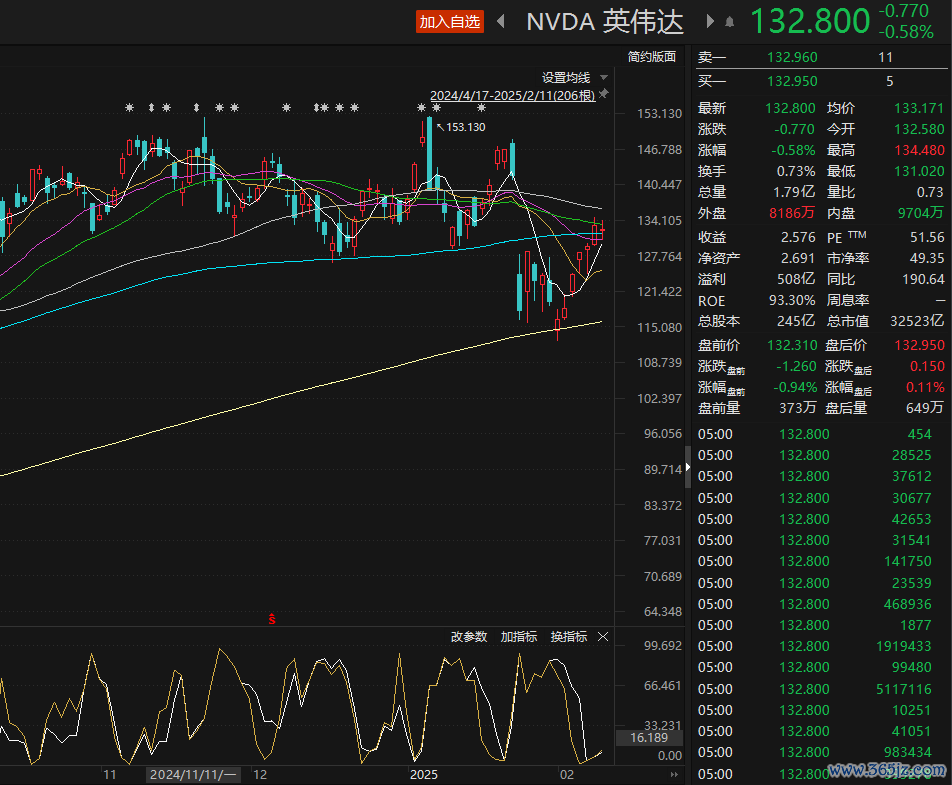Set a price alert with bell icon
This screenshot has height=785, width=952.
coord(730,22)
